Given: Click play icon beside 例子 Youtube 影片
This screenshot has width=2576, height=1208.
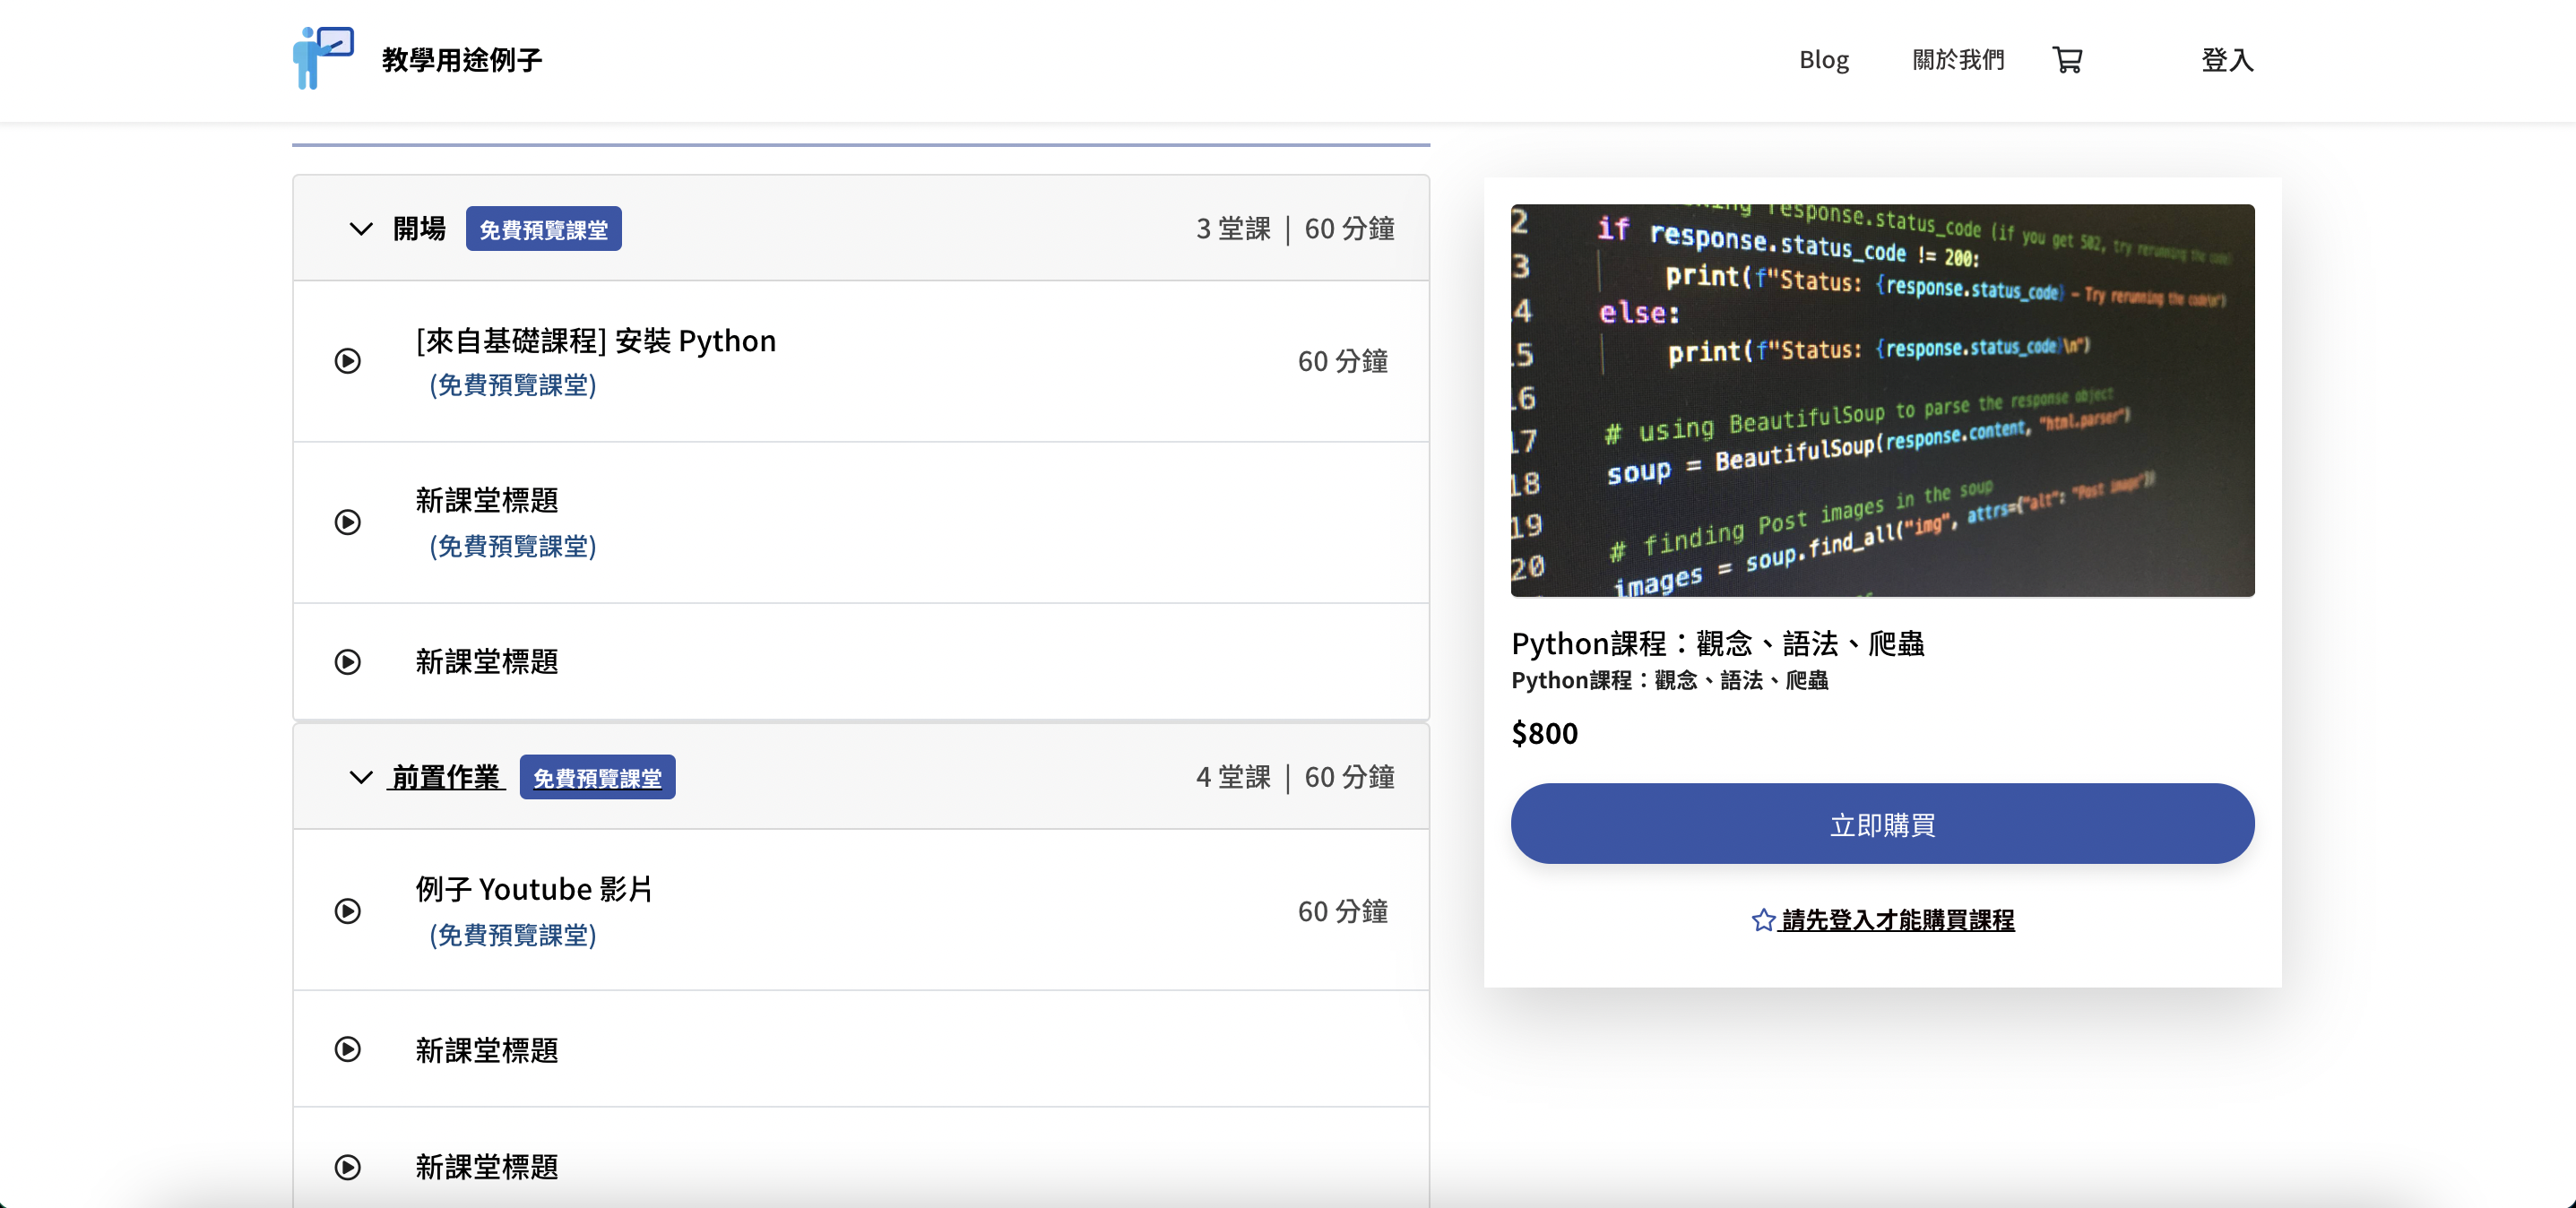Looking at the screenshot, I should click(347, 911).
